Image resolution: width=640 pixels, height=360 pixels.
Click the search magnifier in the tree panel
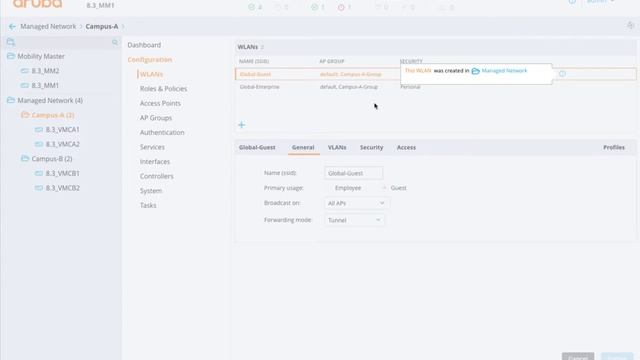[115, 42]
